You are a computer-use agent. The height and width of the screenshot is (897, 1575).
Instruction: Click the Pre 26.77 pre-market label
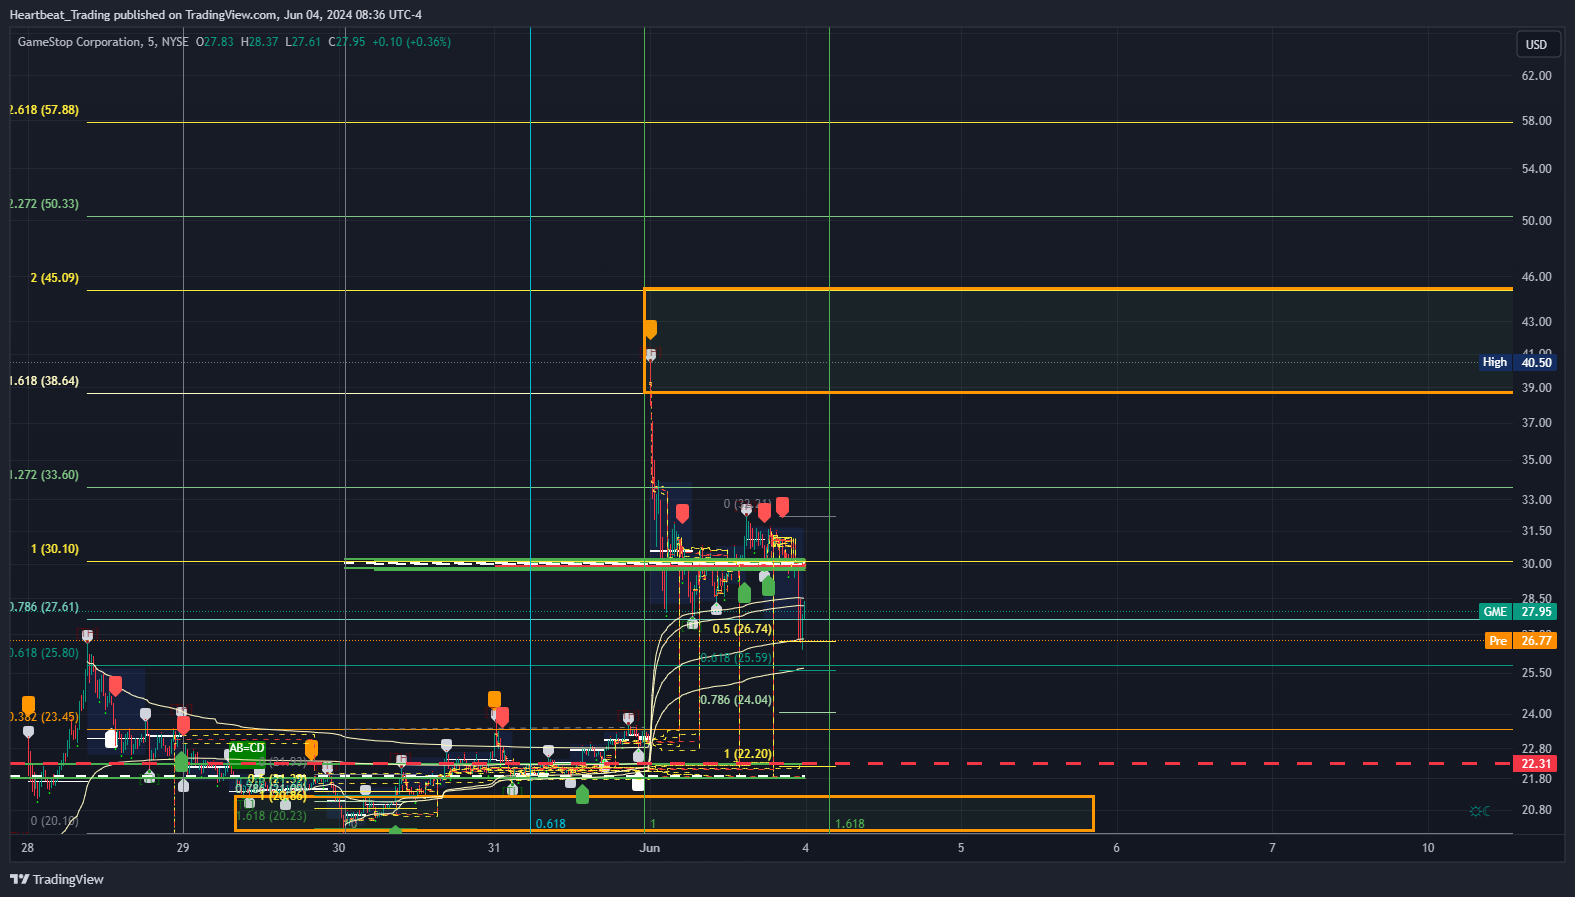coord(1520,641)
